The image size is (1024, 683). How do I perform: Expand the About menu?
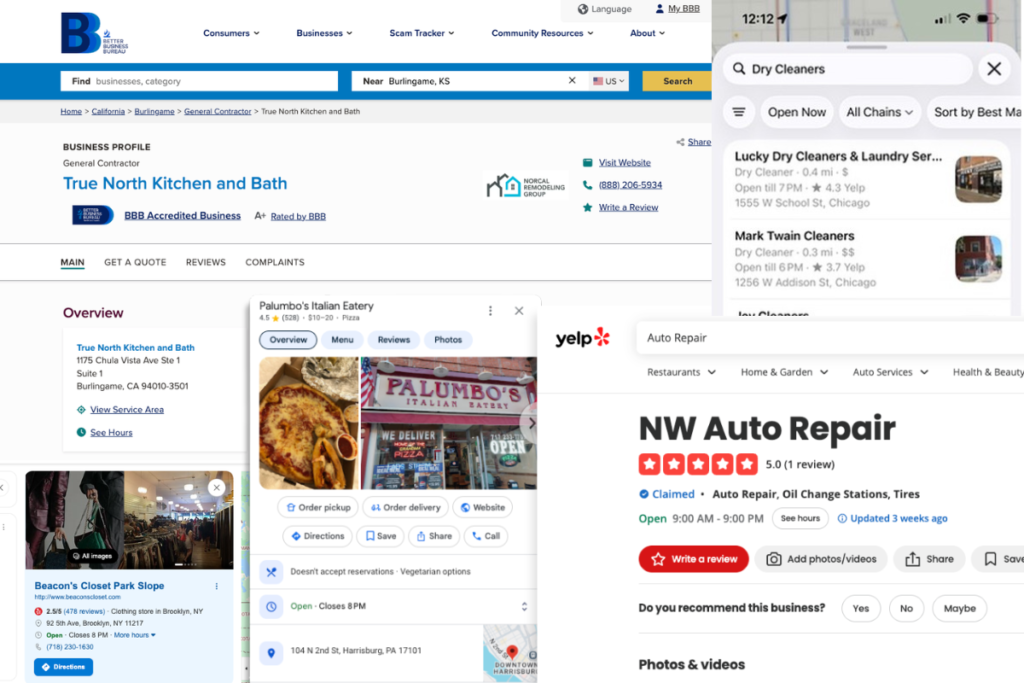click(x=647, y=33)
